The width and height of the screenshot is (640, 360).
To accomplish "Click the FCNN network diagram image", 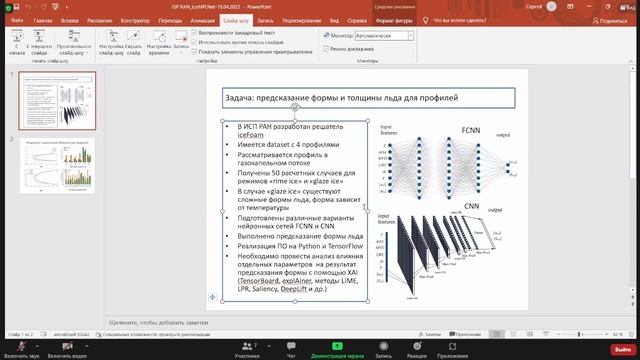I will coord(448,163).
